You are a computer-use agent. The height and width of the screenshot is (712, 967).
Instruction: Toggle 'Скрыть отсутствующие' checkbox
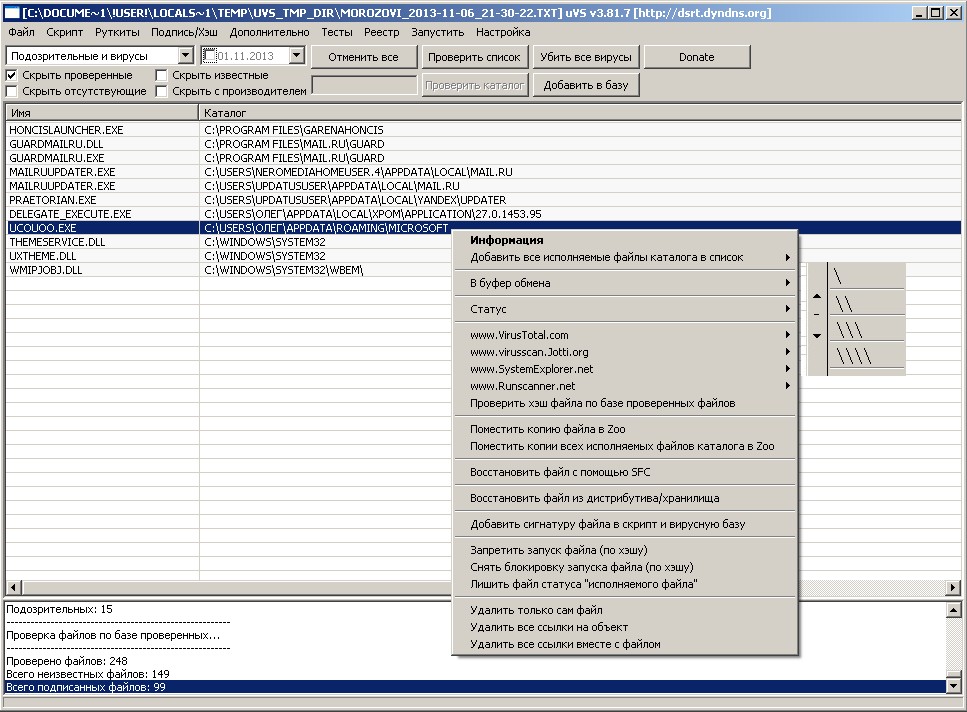(x=12, y=91)
